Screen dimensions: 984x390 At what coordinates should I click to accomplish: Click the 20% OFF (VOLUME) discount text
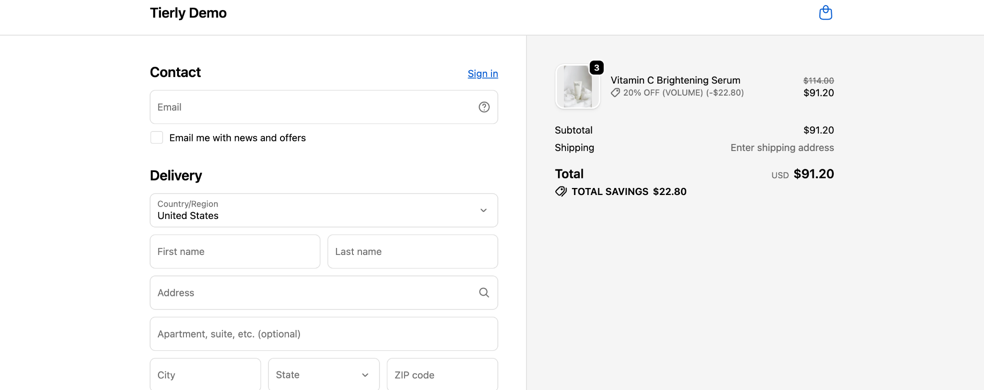(683, 93)
